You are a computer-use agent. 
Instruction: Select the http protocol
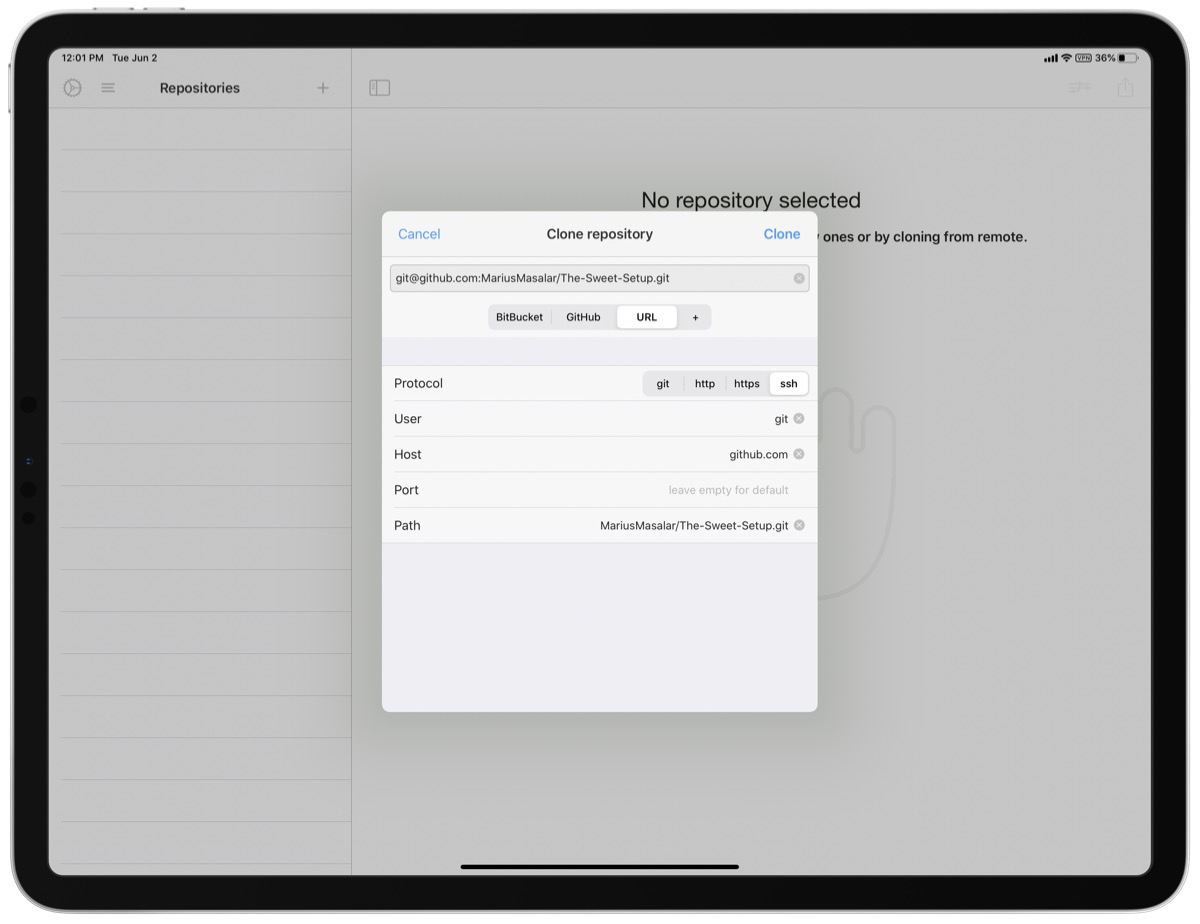[x=705, y=384]
